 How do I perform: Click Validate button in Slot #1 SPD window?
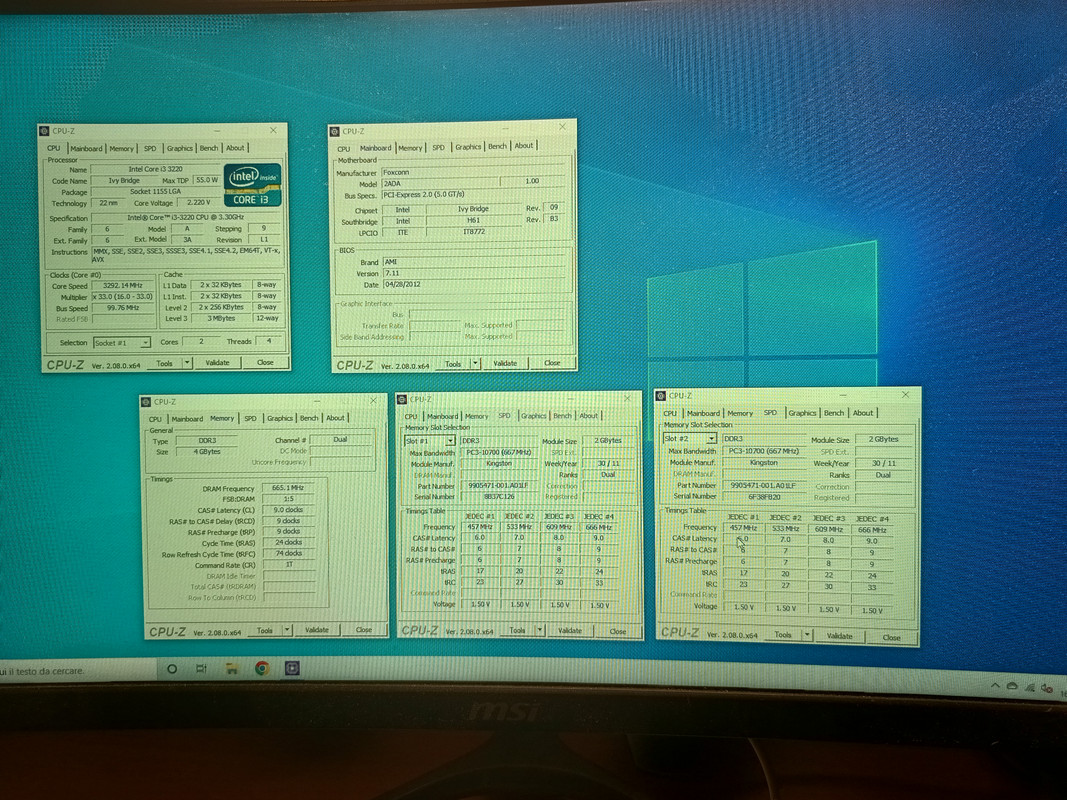pyautogui.click(x=570, y=631)
